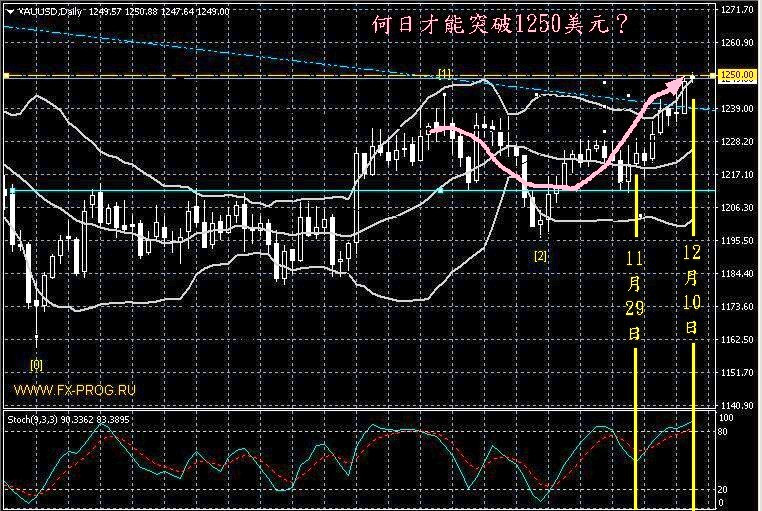Image resolution: width=762 pixels, height=511 pixels.
Task: Click the chart menu triangle beside XAUUSD
Action: coord(10,12)
